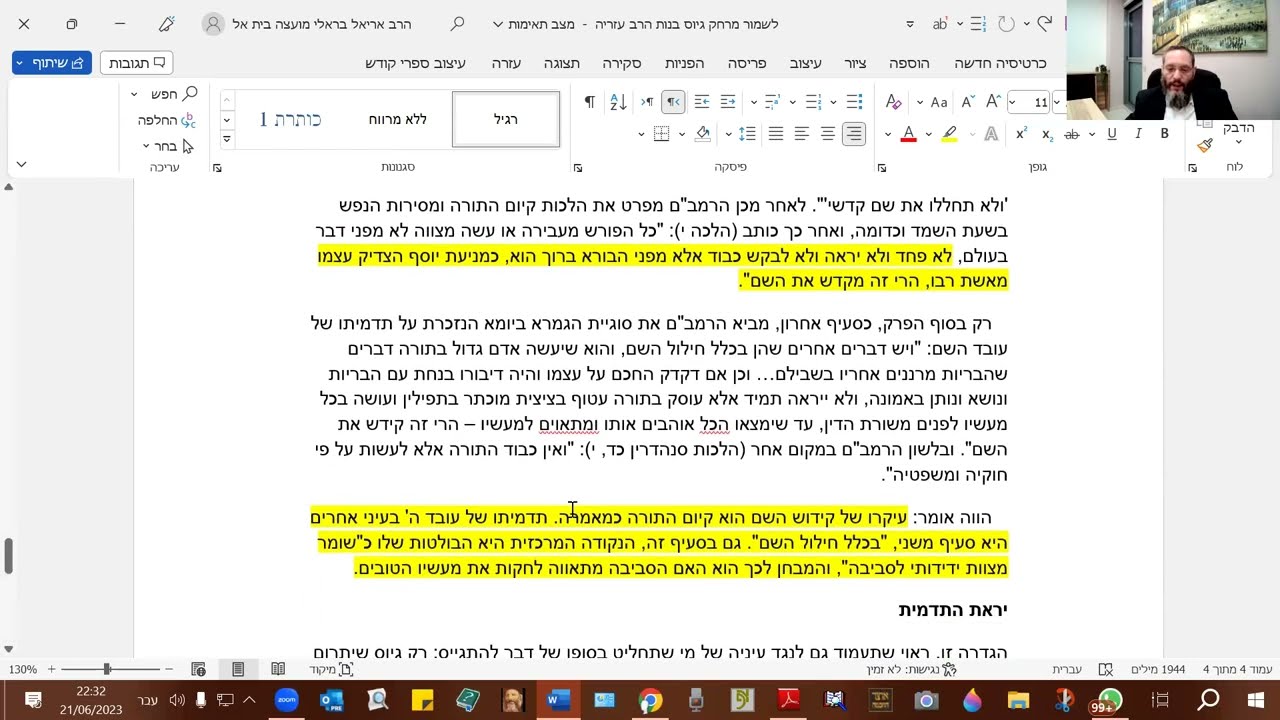
Task: Click the zoom slider in status bar
Action: coord(107,669)
